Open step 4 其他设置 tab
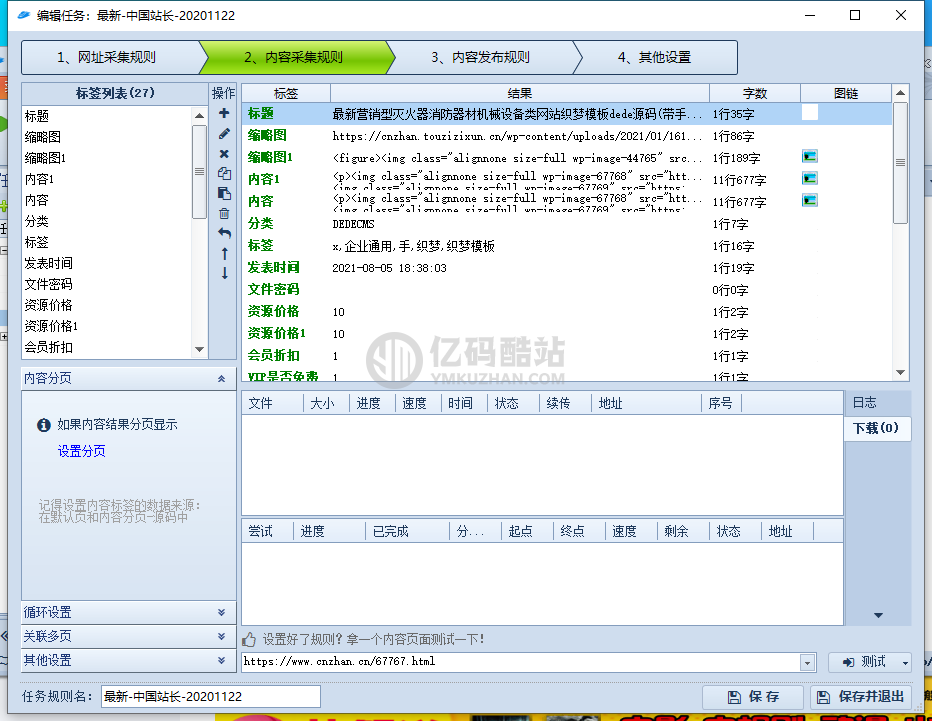The image size is (932, 721). point(654,57)
